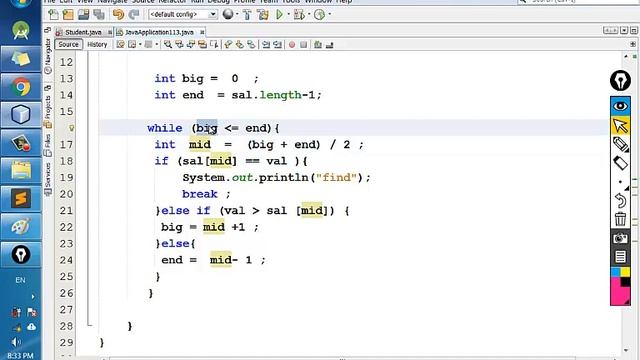The height and width of the screenshot is (360, 640).
Task: Click the Open Project icon
Action: point(83,15)
